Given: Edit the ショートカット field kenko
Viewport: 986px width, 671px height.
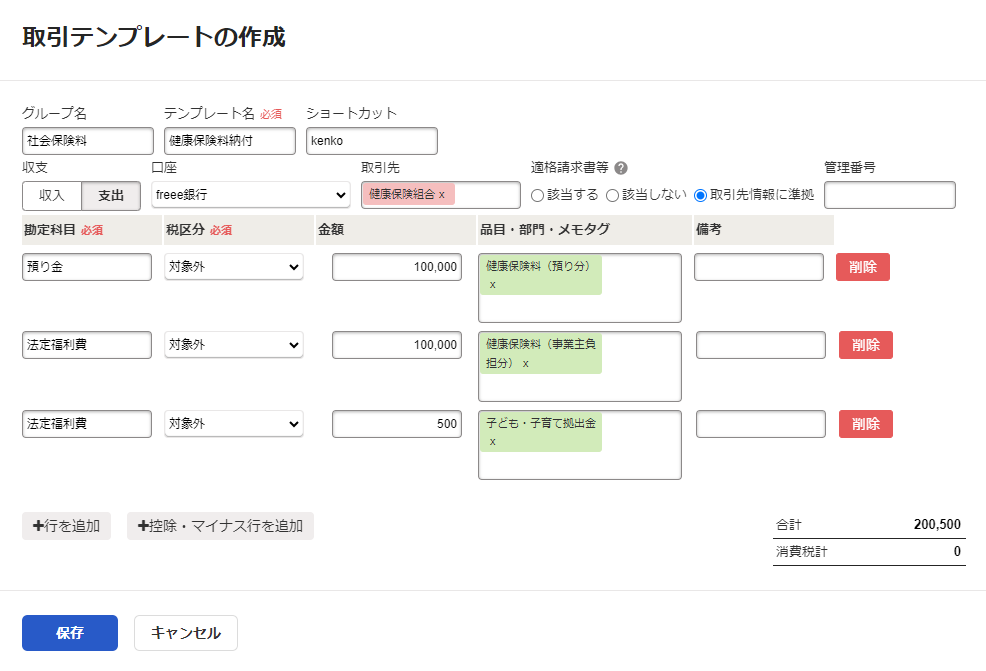Looking at the screenshot, I should click(372, 141).
